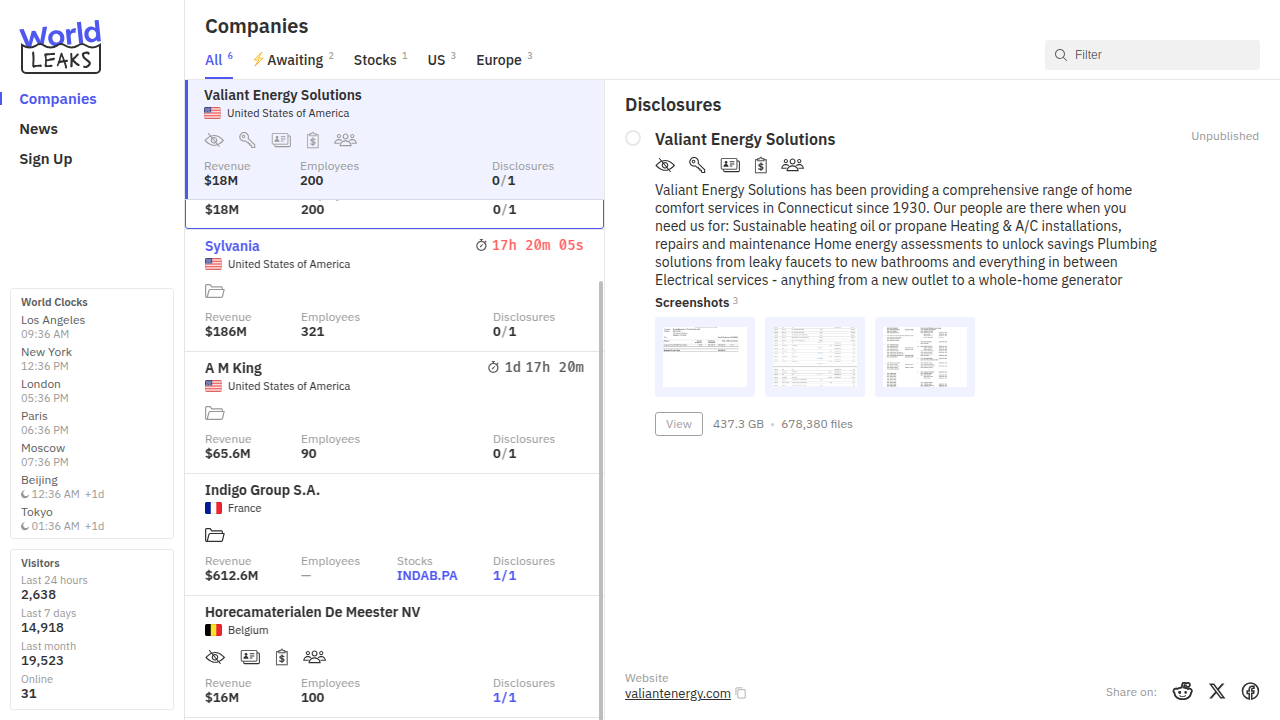This screenshot has width=1280, height=720.
Task: Click the Unpublished status label
Action: (x=1225, y=136)
